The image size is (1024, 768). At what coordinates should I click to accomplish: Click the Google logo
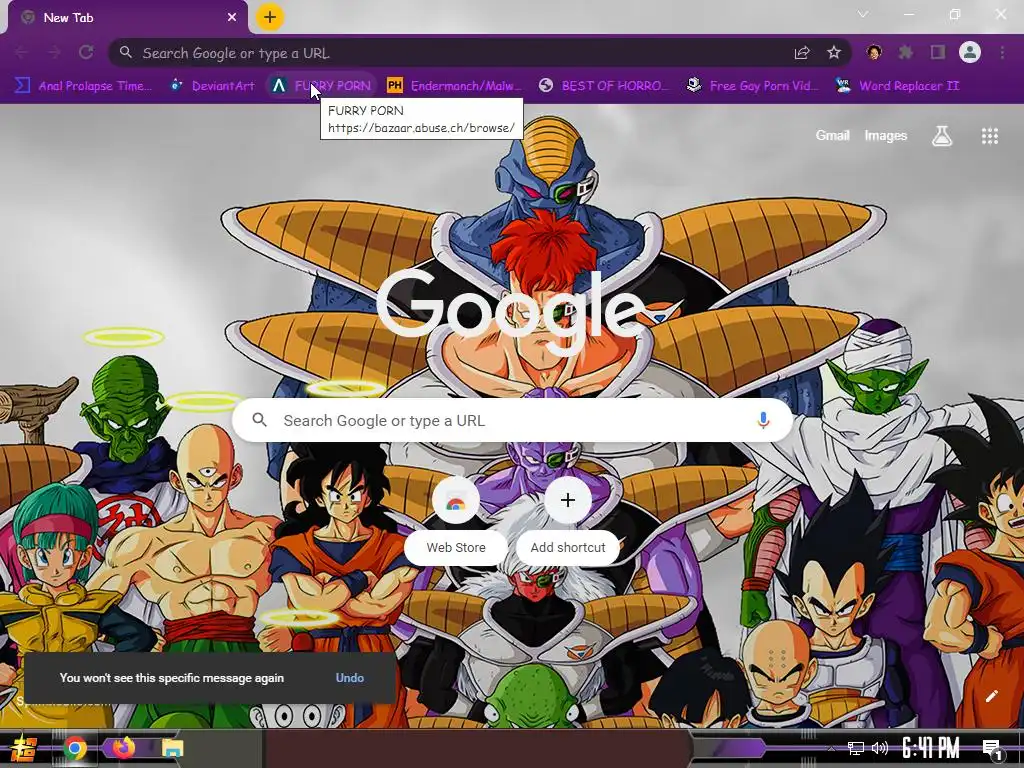pyautogui.click(x=511, y=313)
